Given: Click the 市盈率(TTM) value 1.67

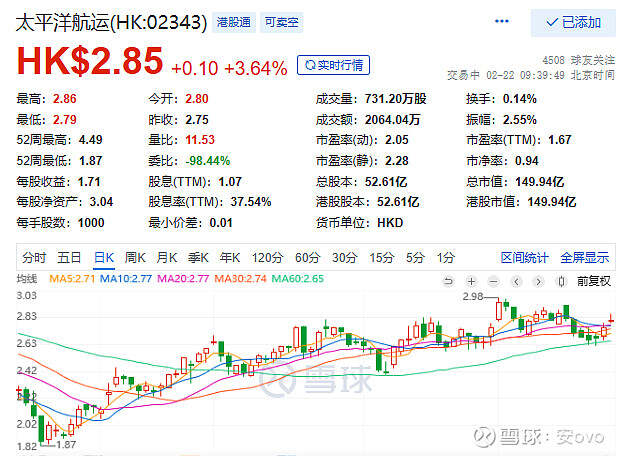Looking at the screenshot, I should click(560, 140).
